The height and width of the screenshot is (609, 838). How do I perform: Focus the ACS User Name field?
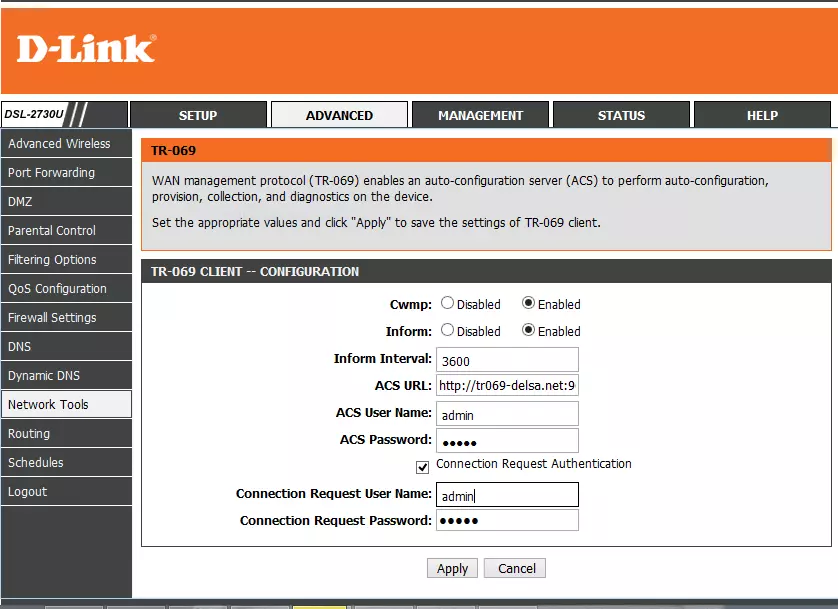[x=507, y=414]
